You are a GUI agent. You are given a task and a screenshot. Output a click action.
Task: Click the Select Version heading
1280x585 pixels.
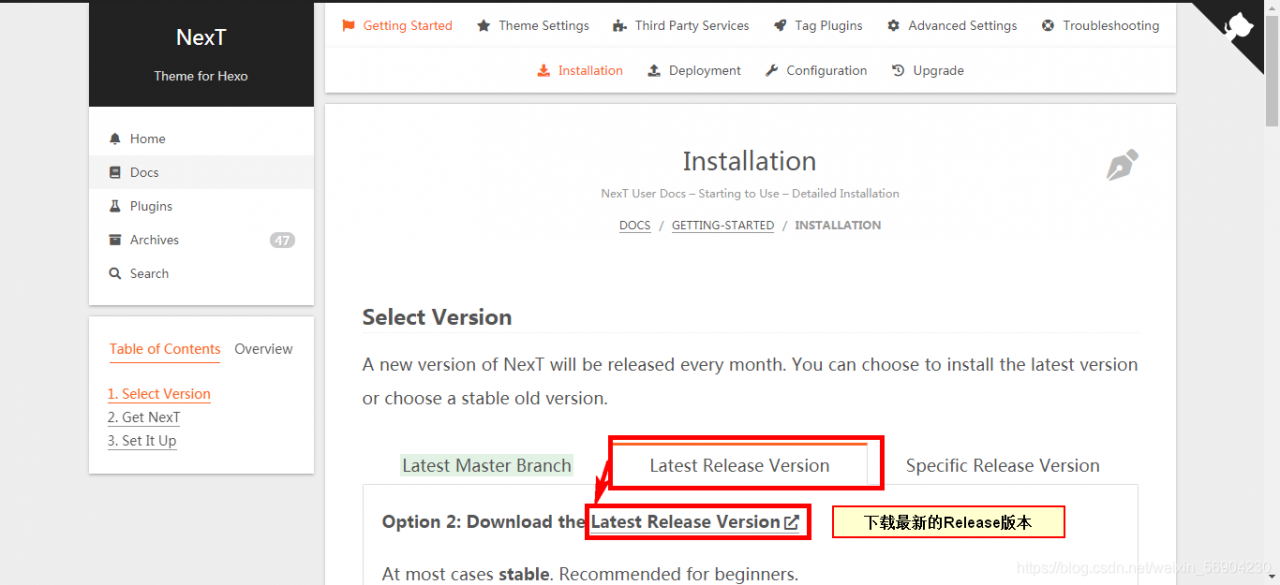pos(437,317)
